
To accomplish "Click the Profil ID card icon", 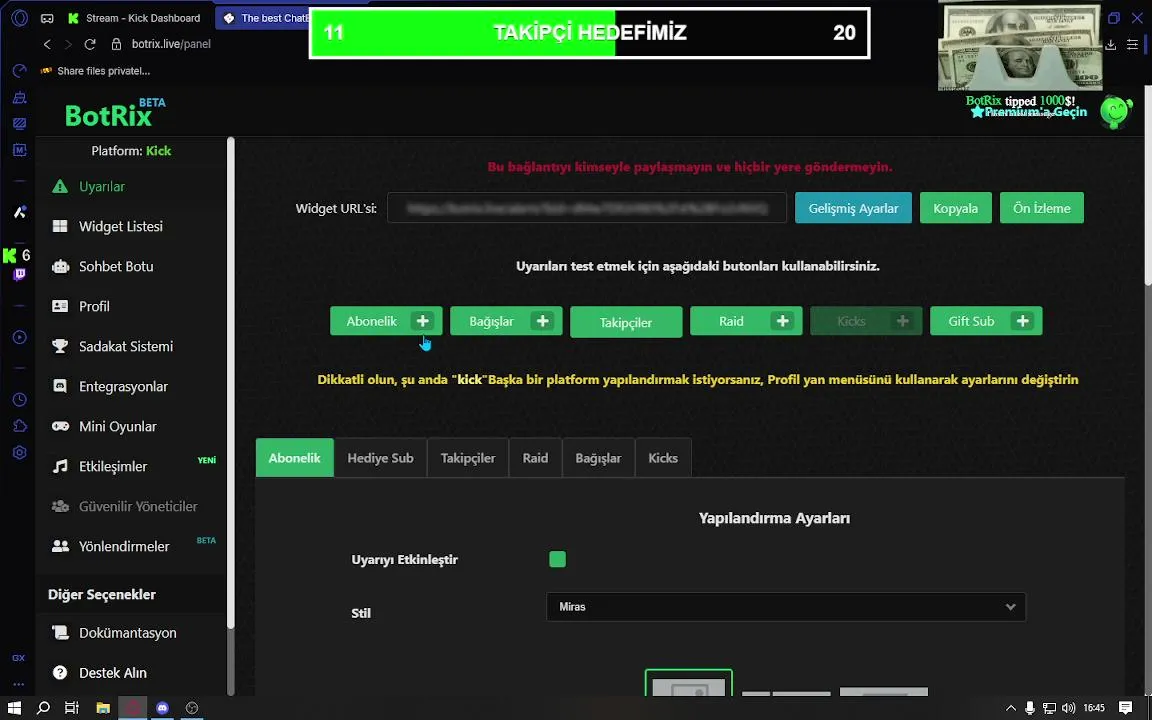I will [x=60, y=306].
